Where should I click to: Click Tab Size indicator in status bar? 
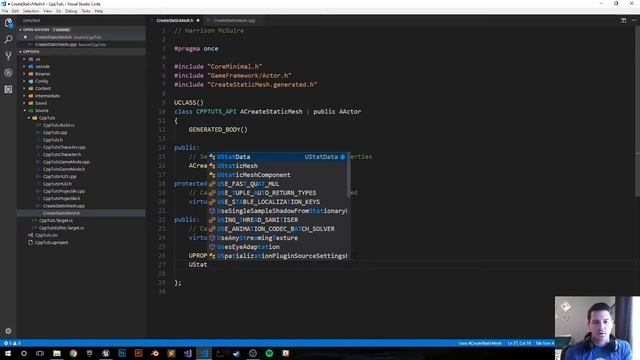click(x=545, y=343)
